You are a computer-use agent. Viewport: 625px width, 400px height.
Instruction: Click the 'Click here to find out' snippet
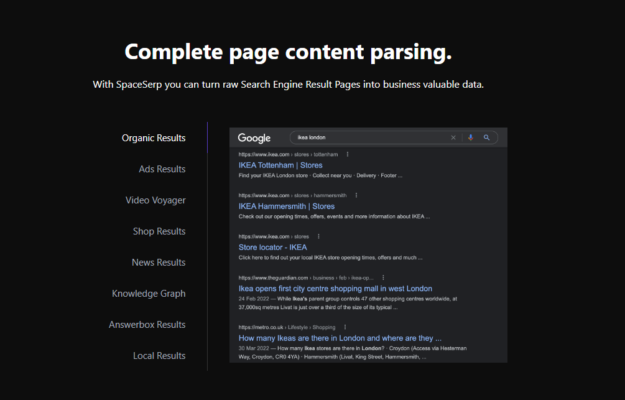[x=330, y=257]
